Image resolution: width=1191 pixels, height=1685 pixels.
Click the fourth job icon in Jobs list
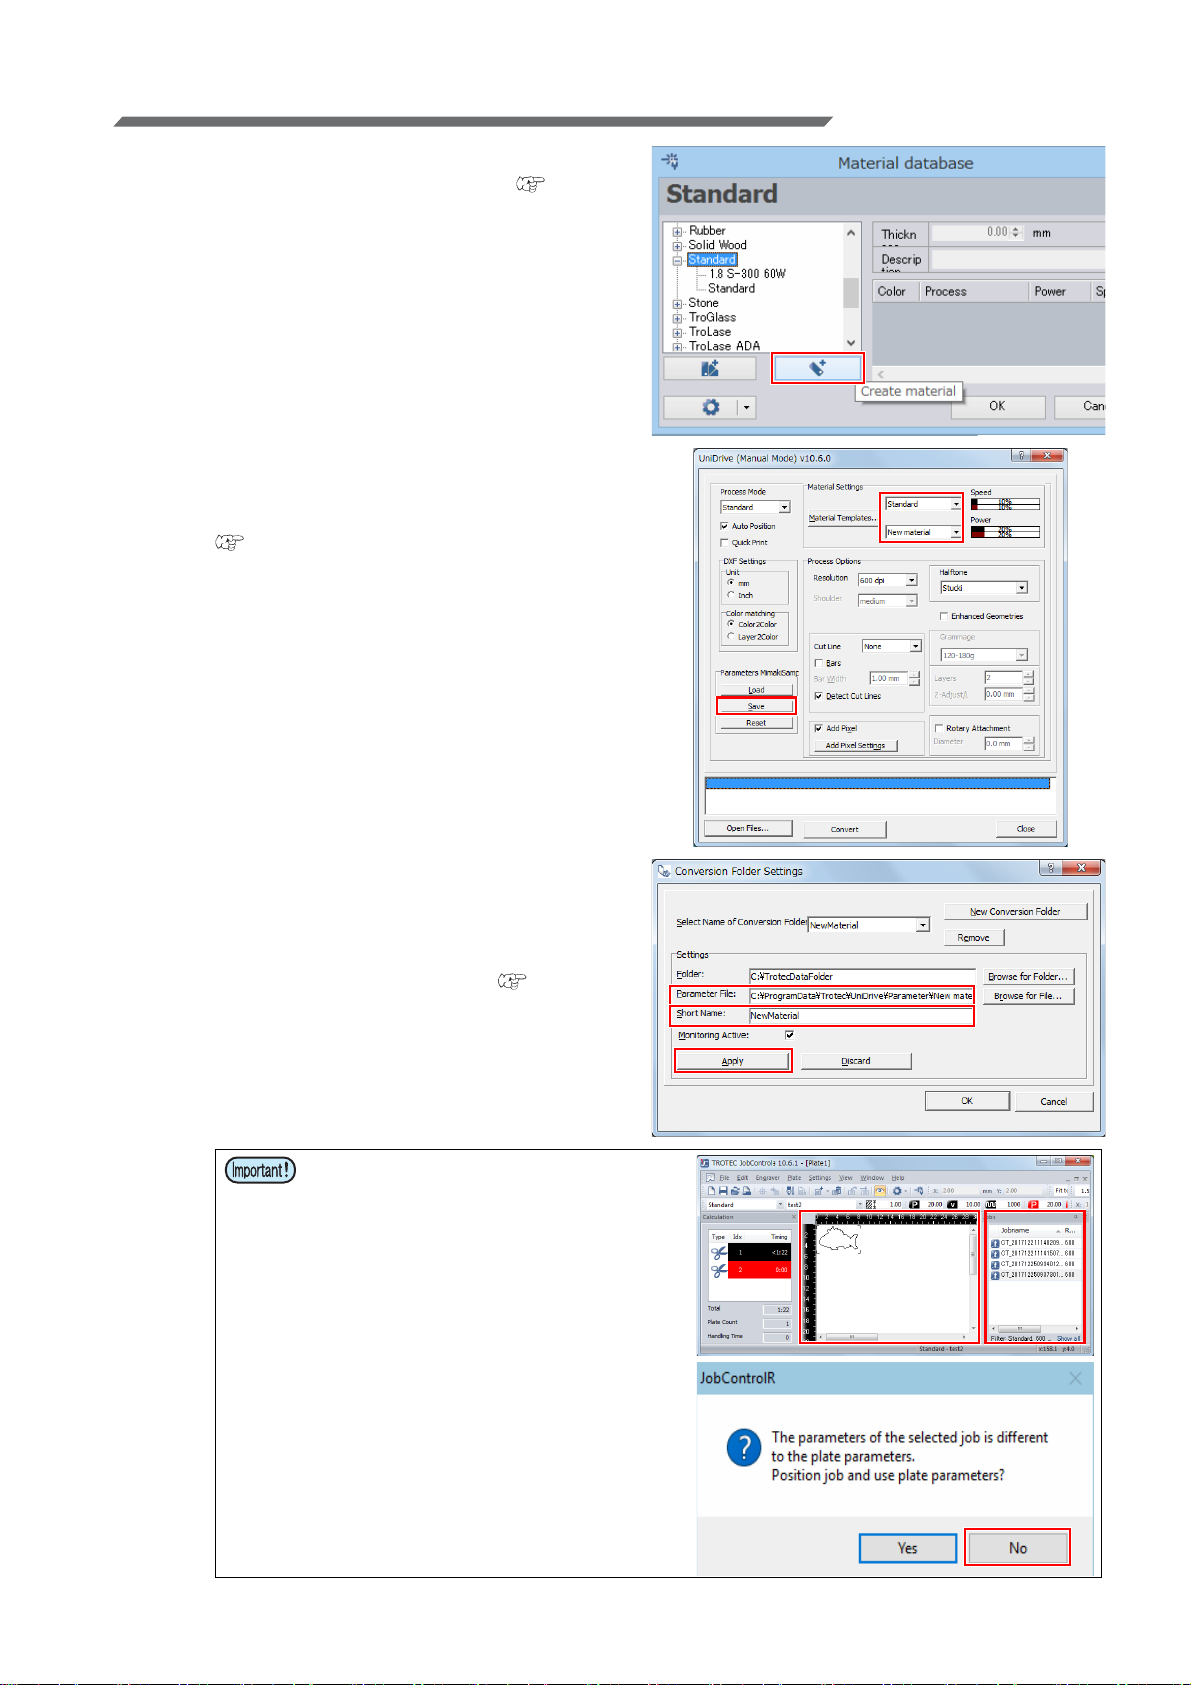pos(995,1275)
